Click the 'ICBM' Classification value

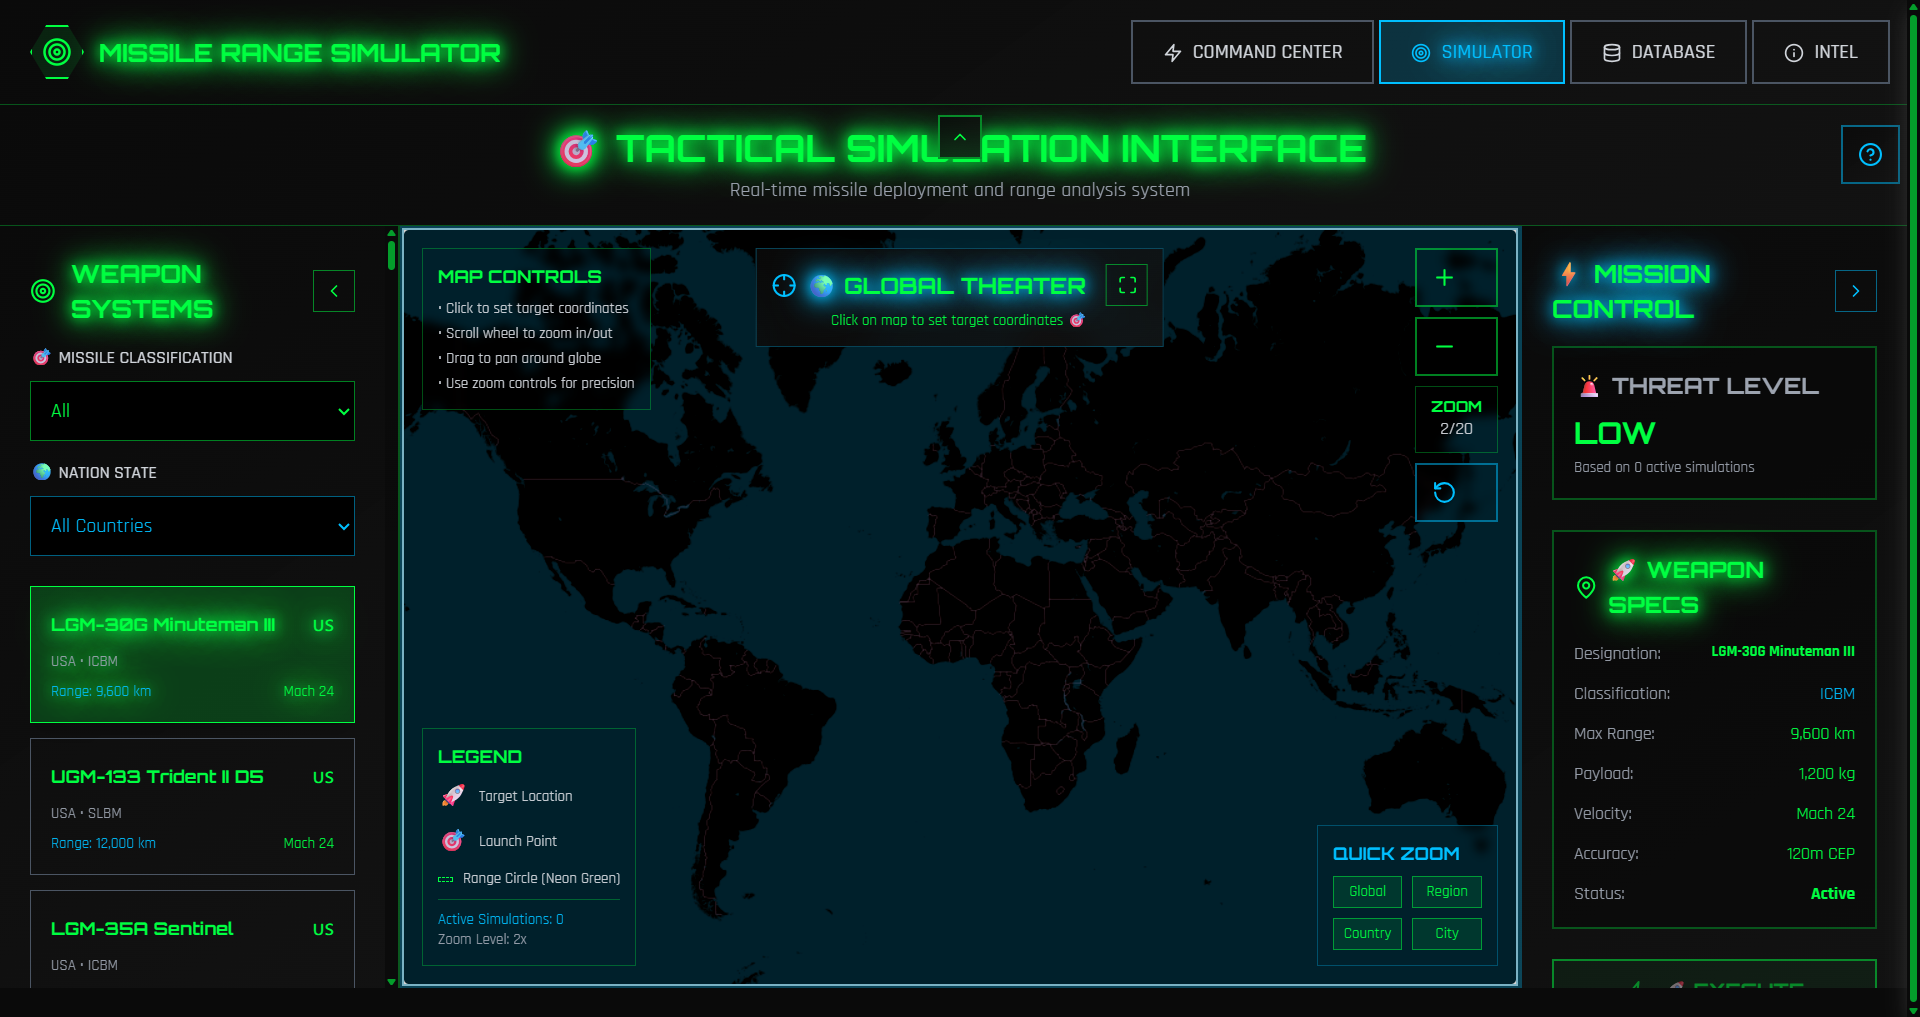point(1837,694)
